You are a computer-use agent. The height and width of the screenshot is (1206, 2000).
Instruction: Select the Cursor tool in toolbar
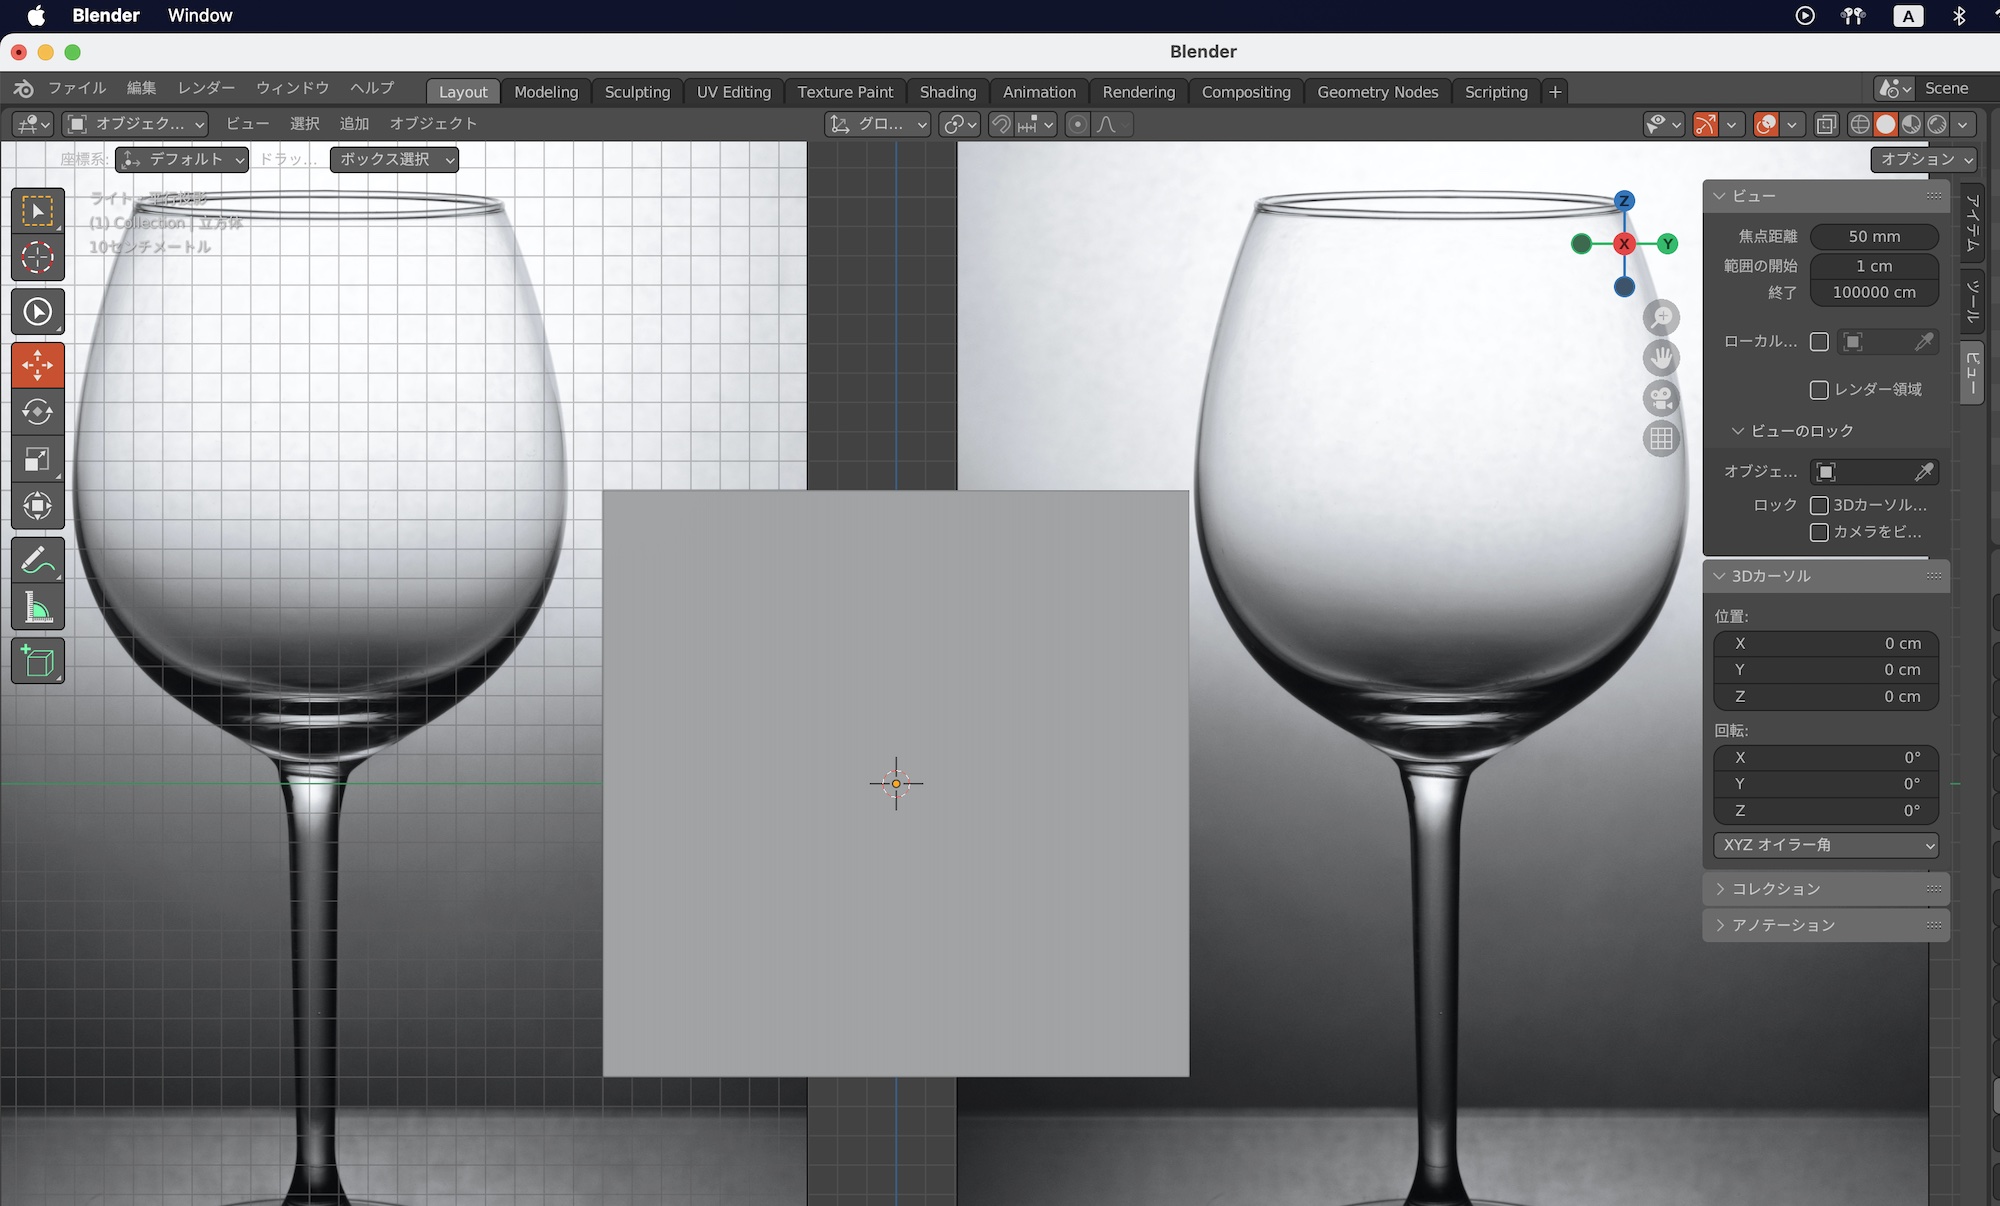(38, 258)
